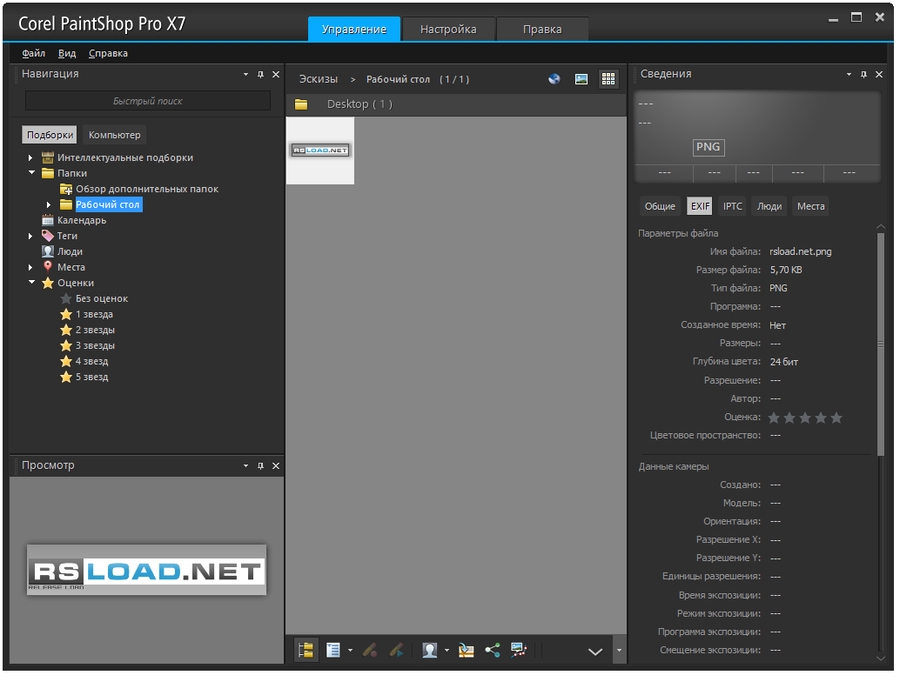Expand the Рабочий стол folder node
This screenshot has width=900, height=682.
(x=49, y=205)
